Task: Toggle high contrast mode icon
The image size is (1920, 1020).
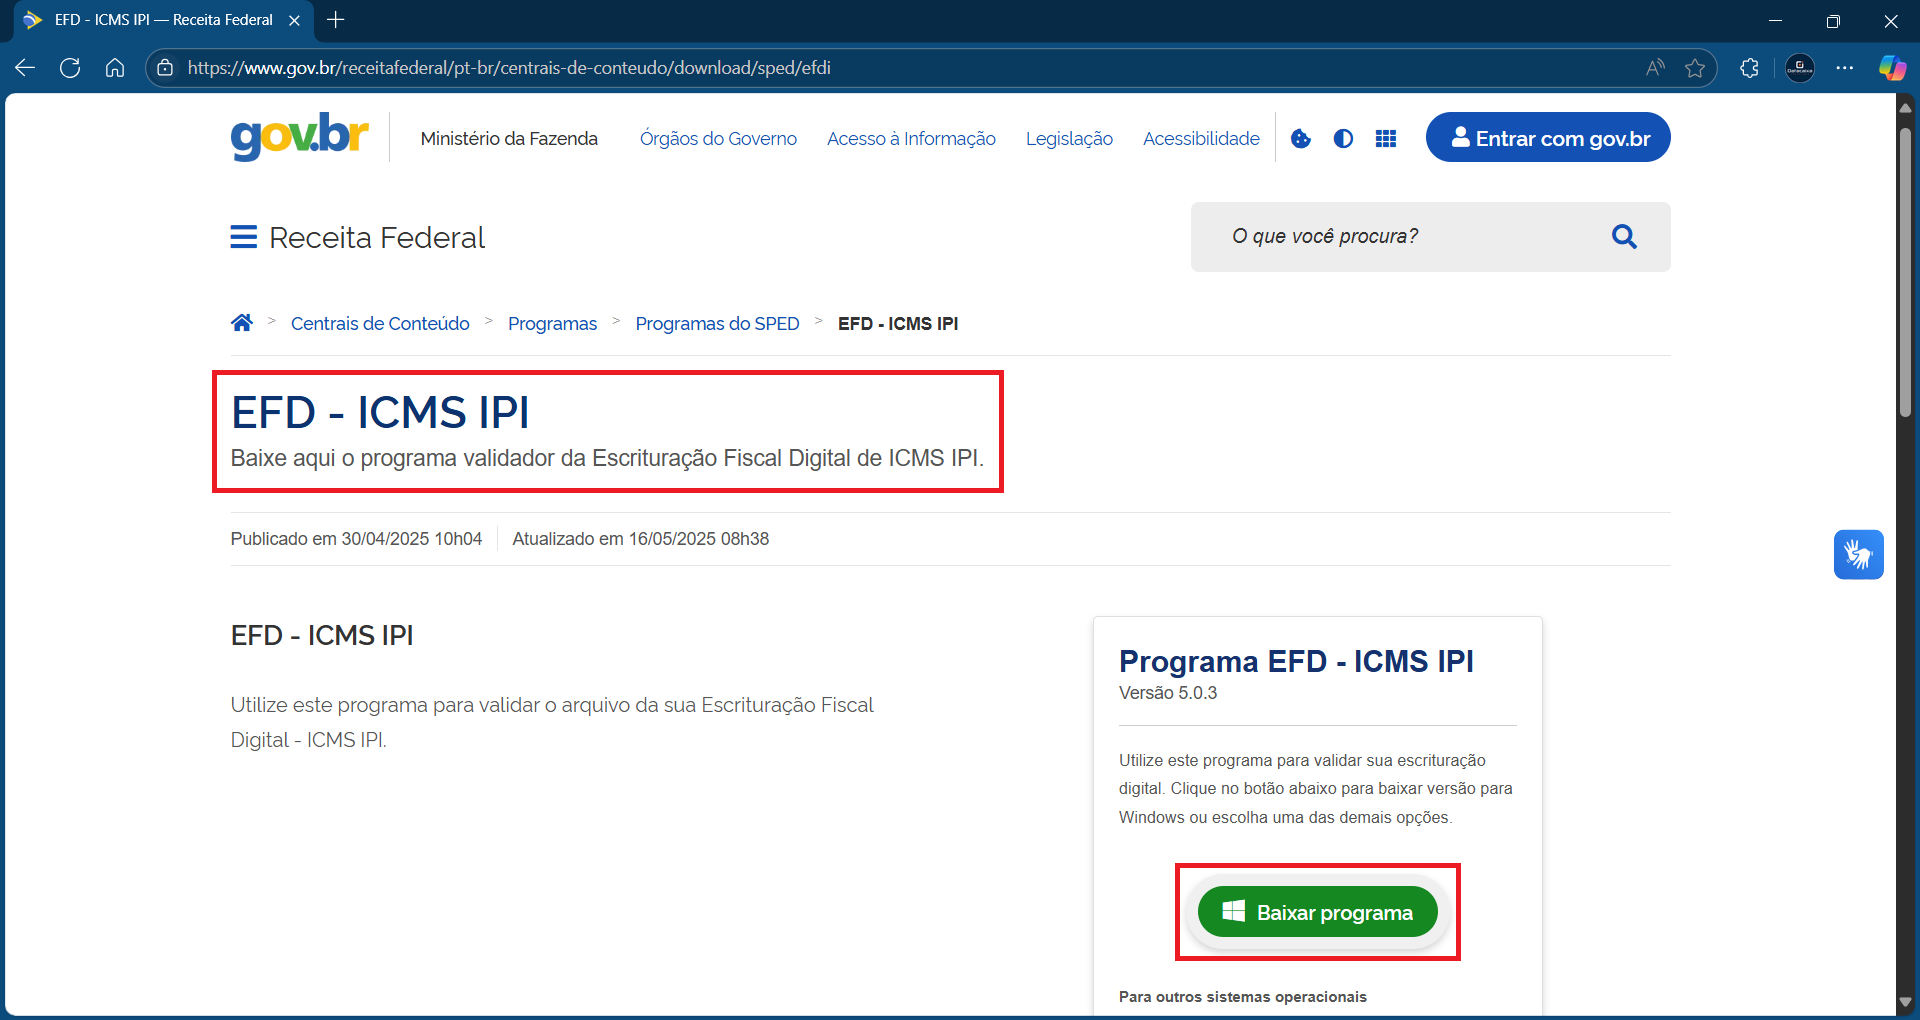Action: point(1343,139)
